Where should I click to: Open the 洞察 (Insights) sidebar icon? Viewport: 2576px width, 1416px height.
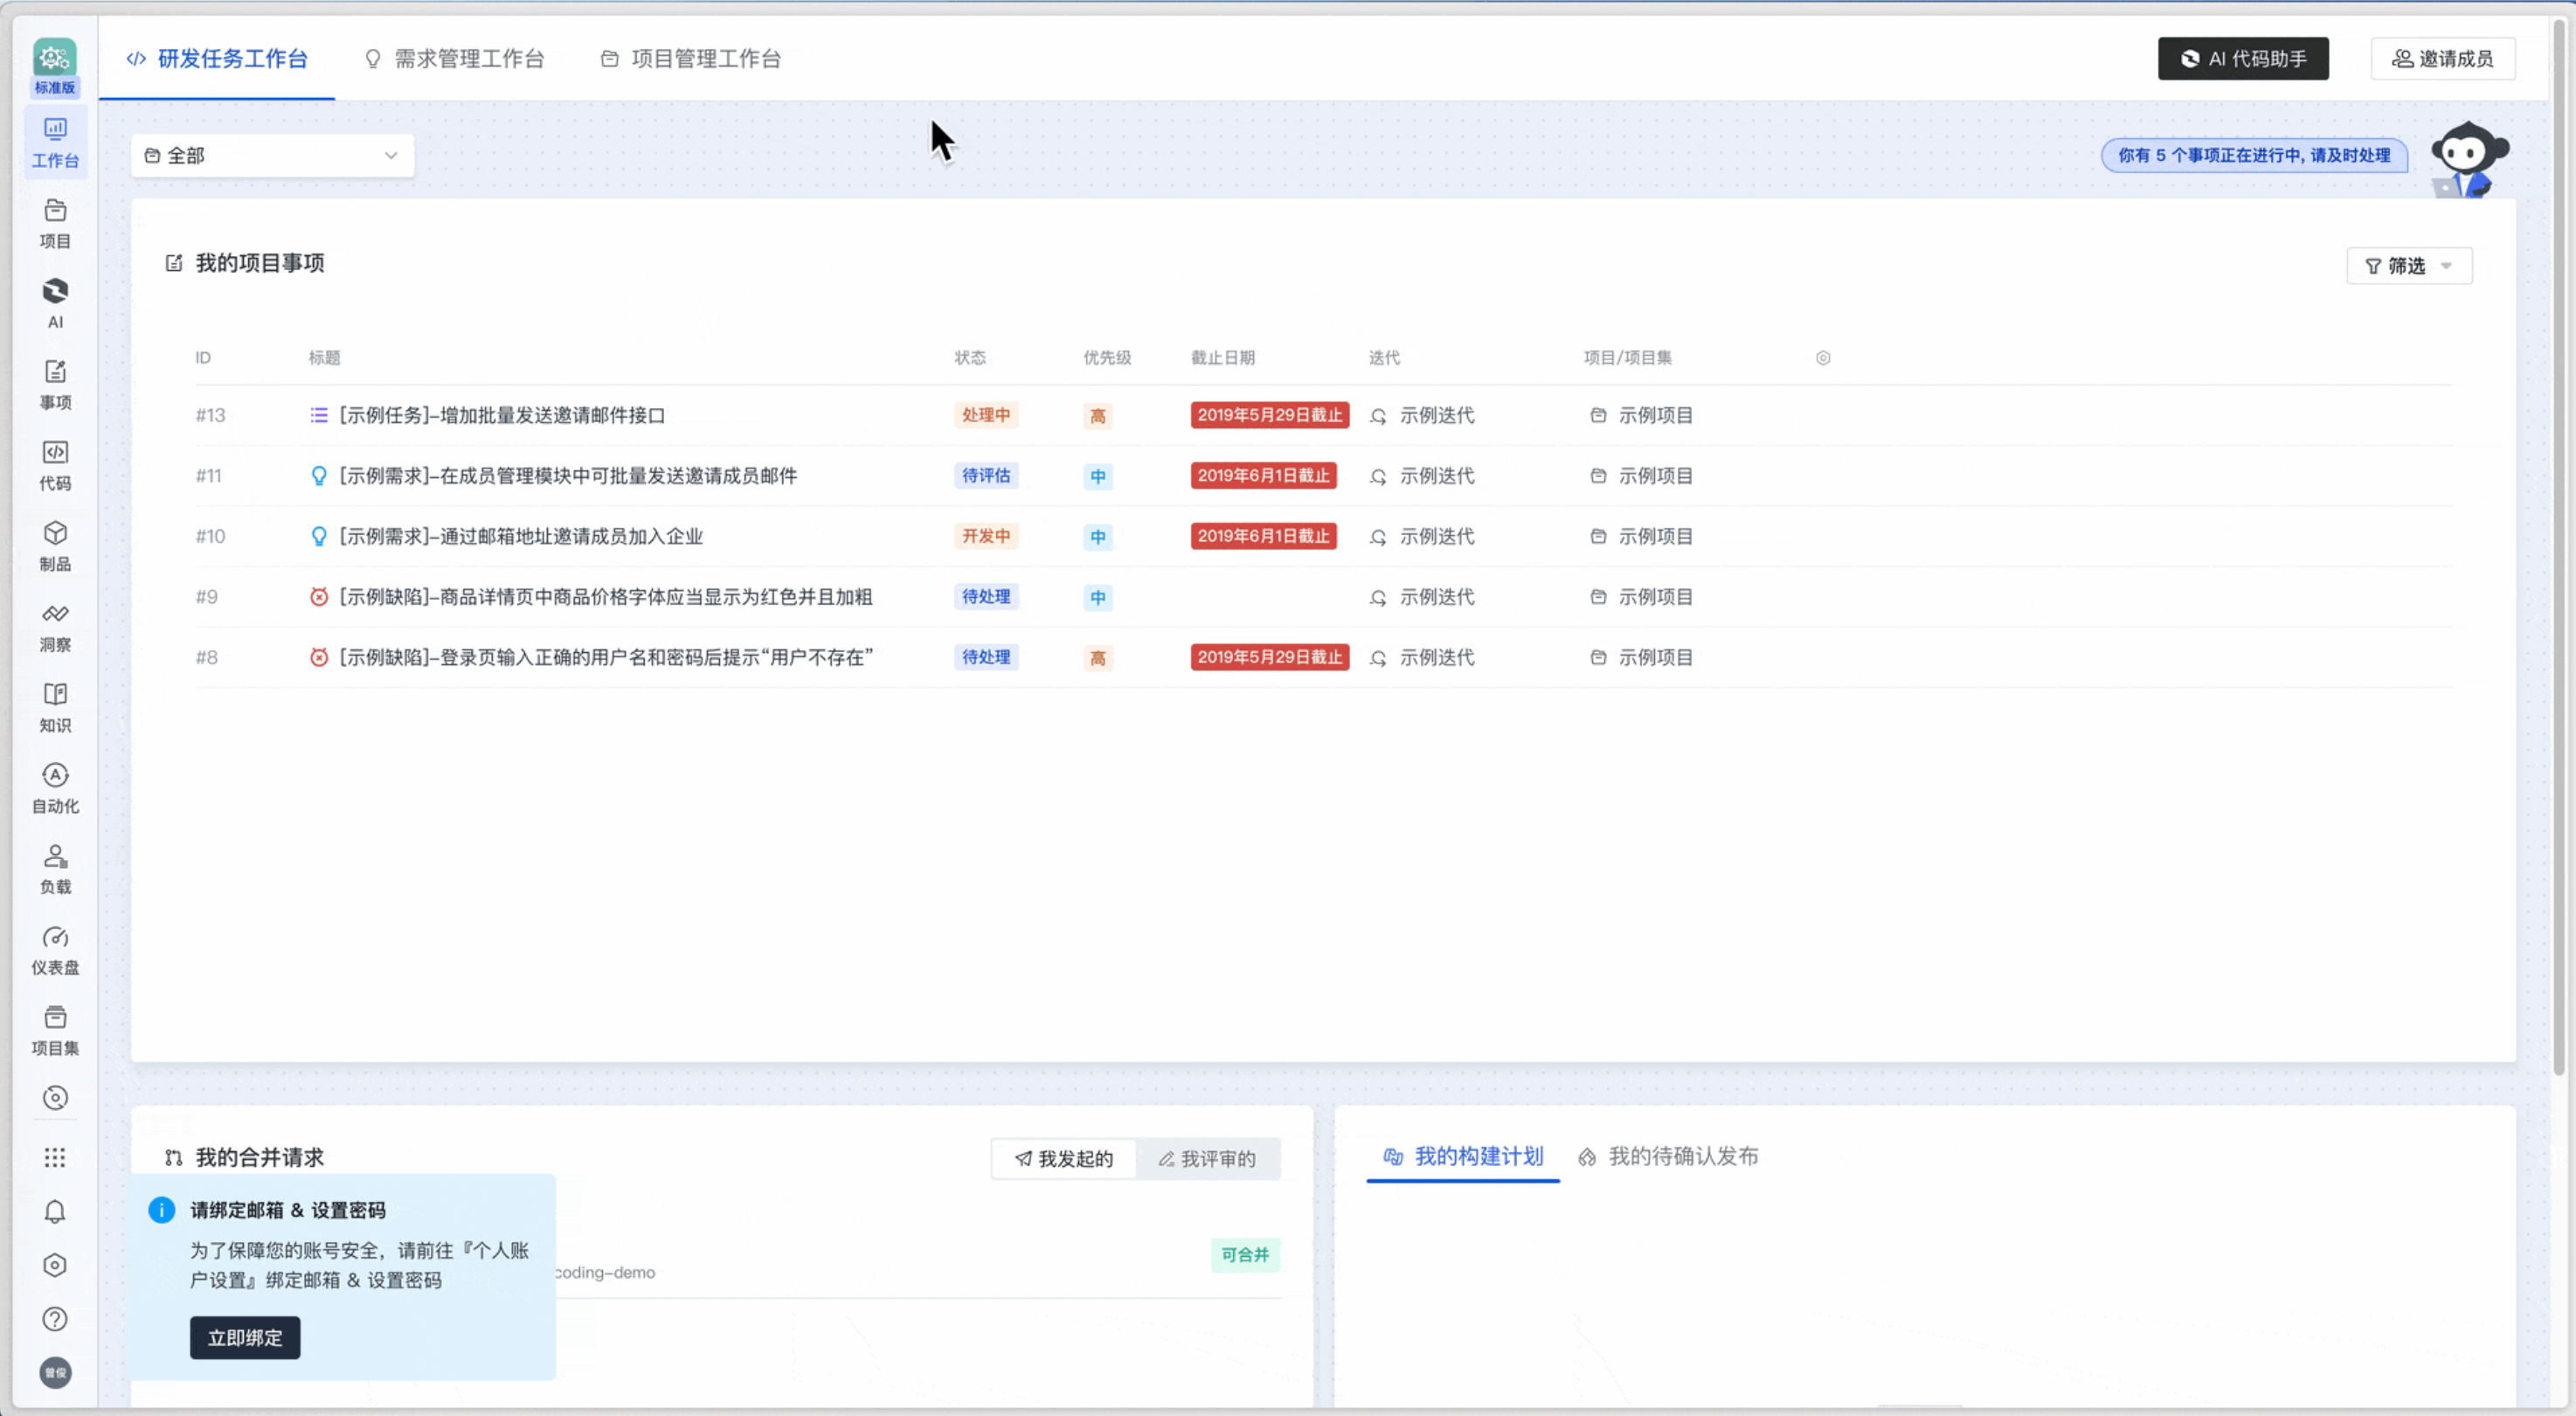[55, 627]
